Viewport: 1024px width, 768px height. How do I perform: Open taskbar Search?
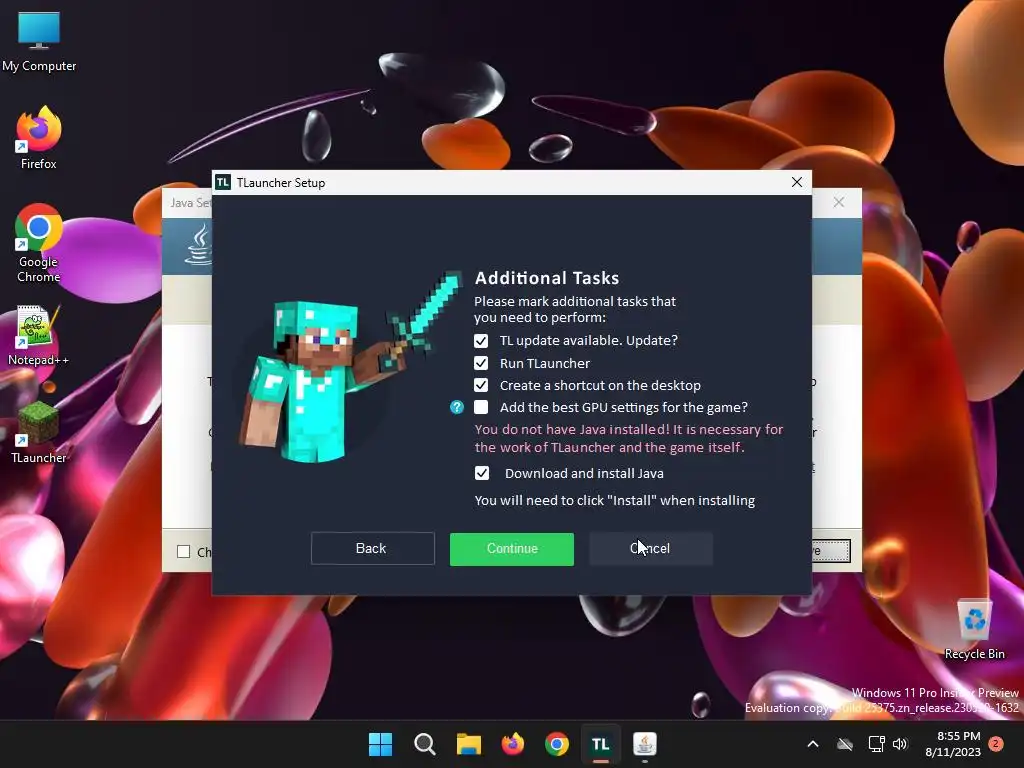click(x=424, y=744)
